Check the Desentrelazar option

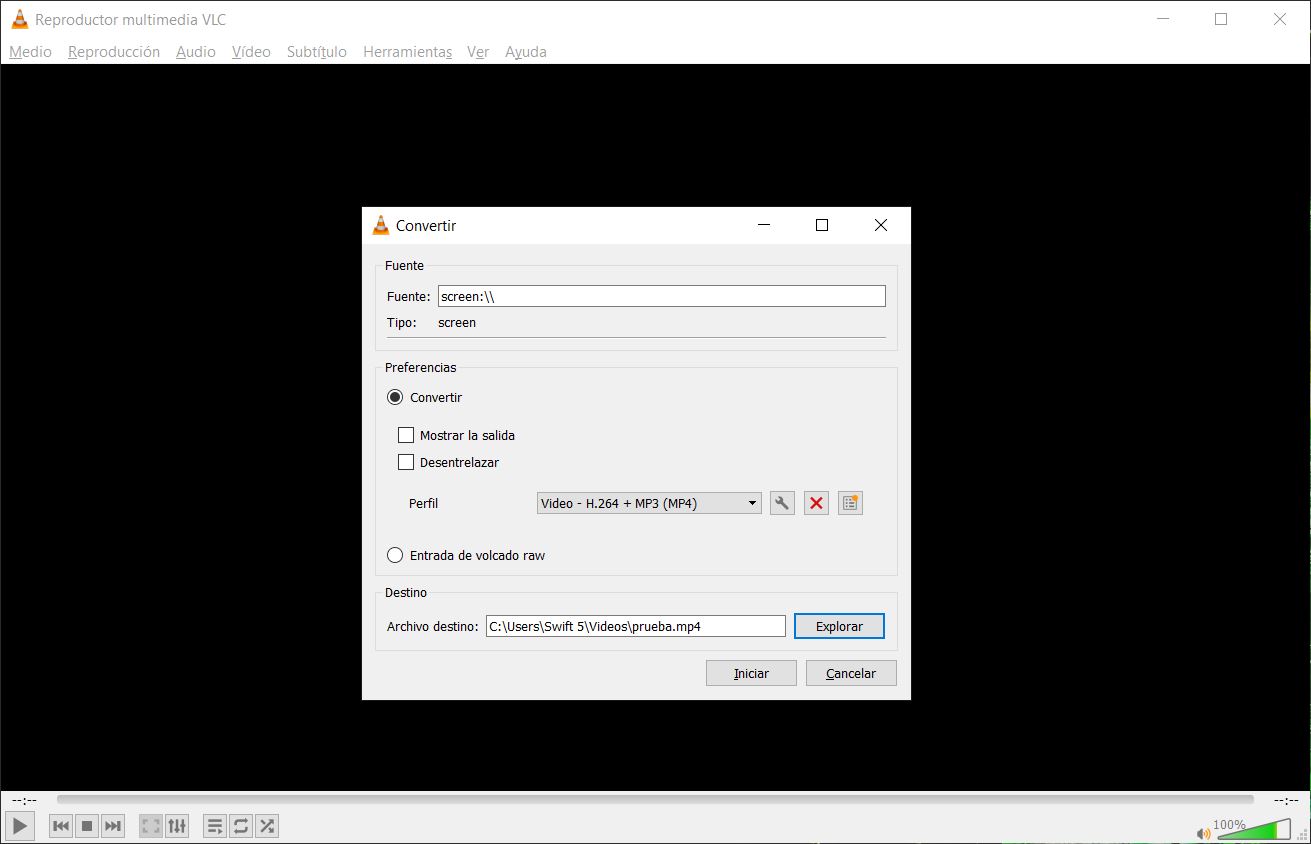(406, 462)
